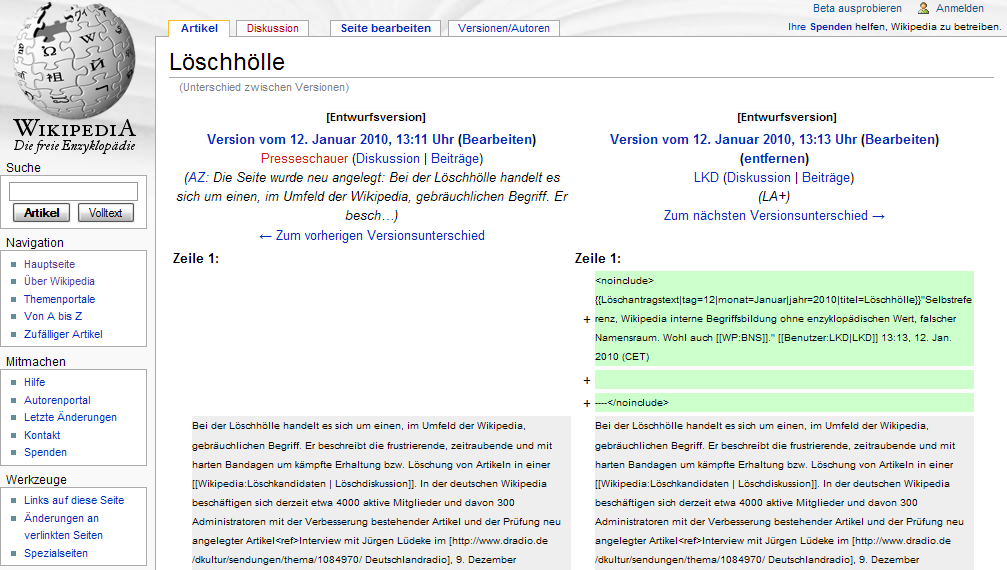Focus the Suche search input field

pos(73,191)
